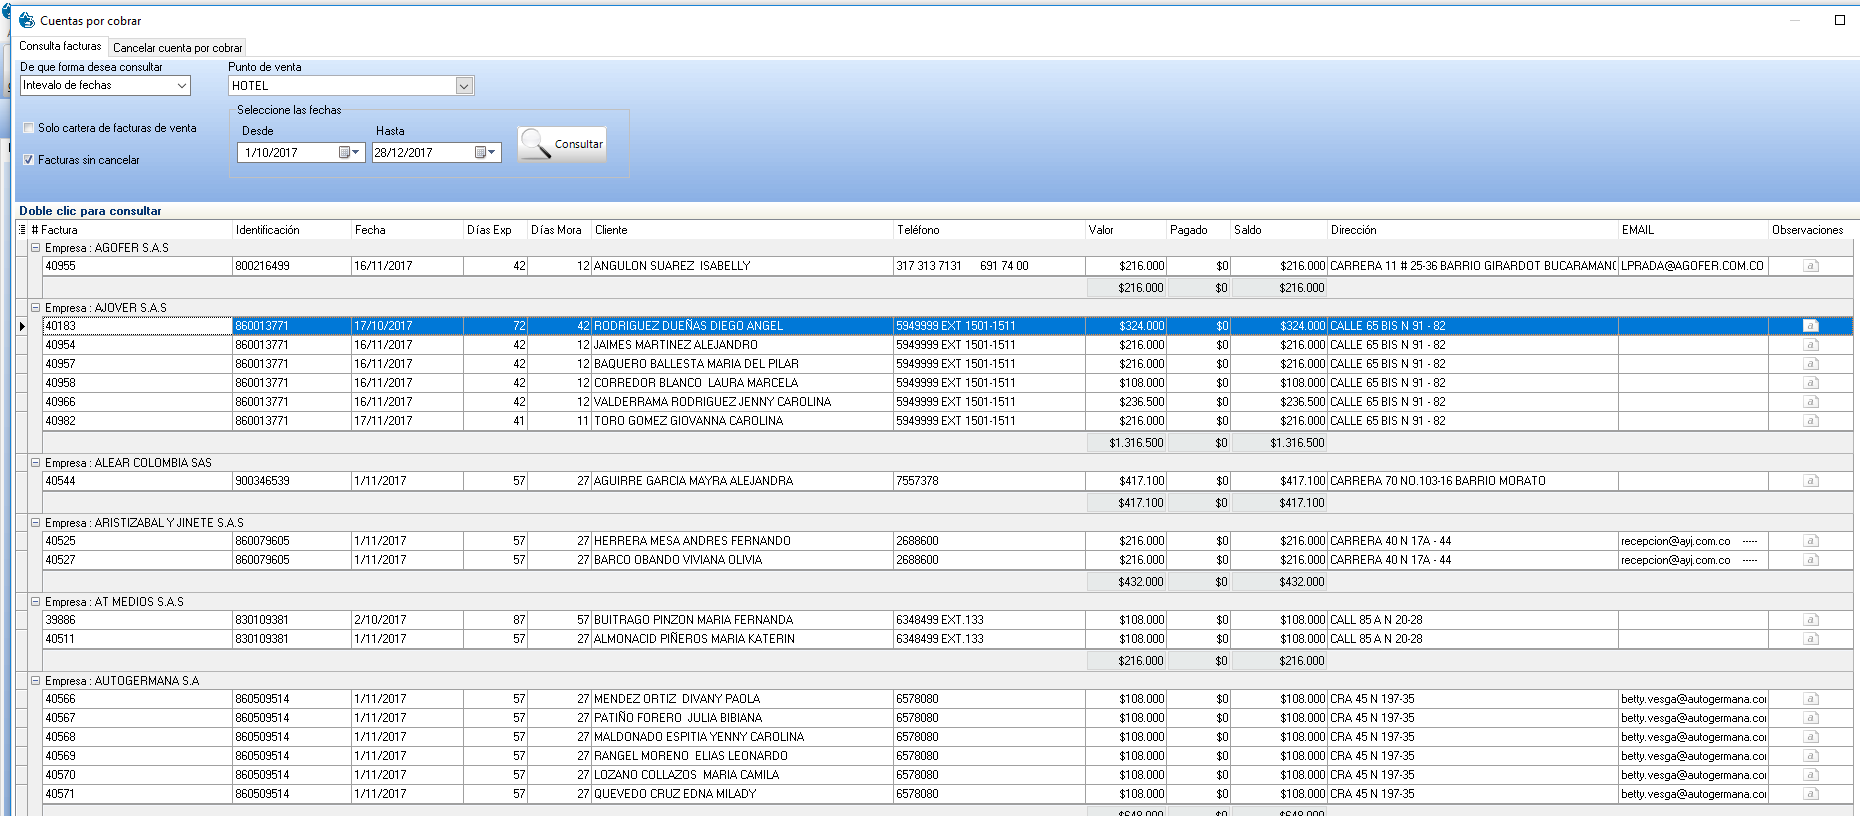Open Hasta date calendar picker icon
Viewport: 1860px width, 816px height.
[485, 153]
